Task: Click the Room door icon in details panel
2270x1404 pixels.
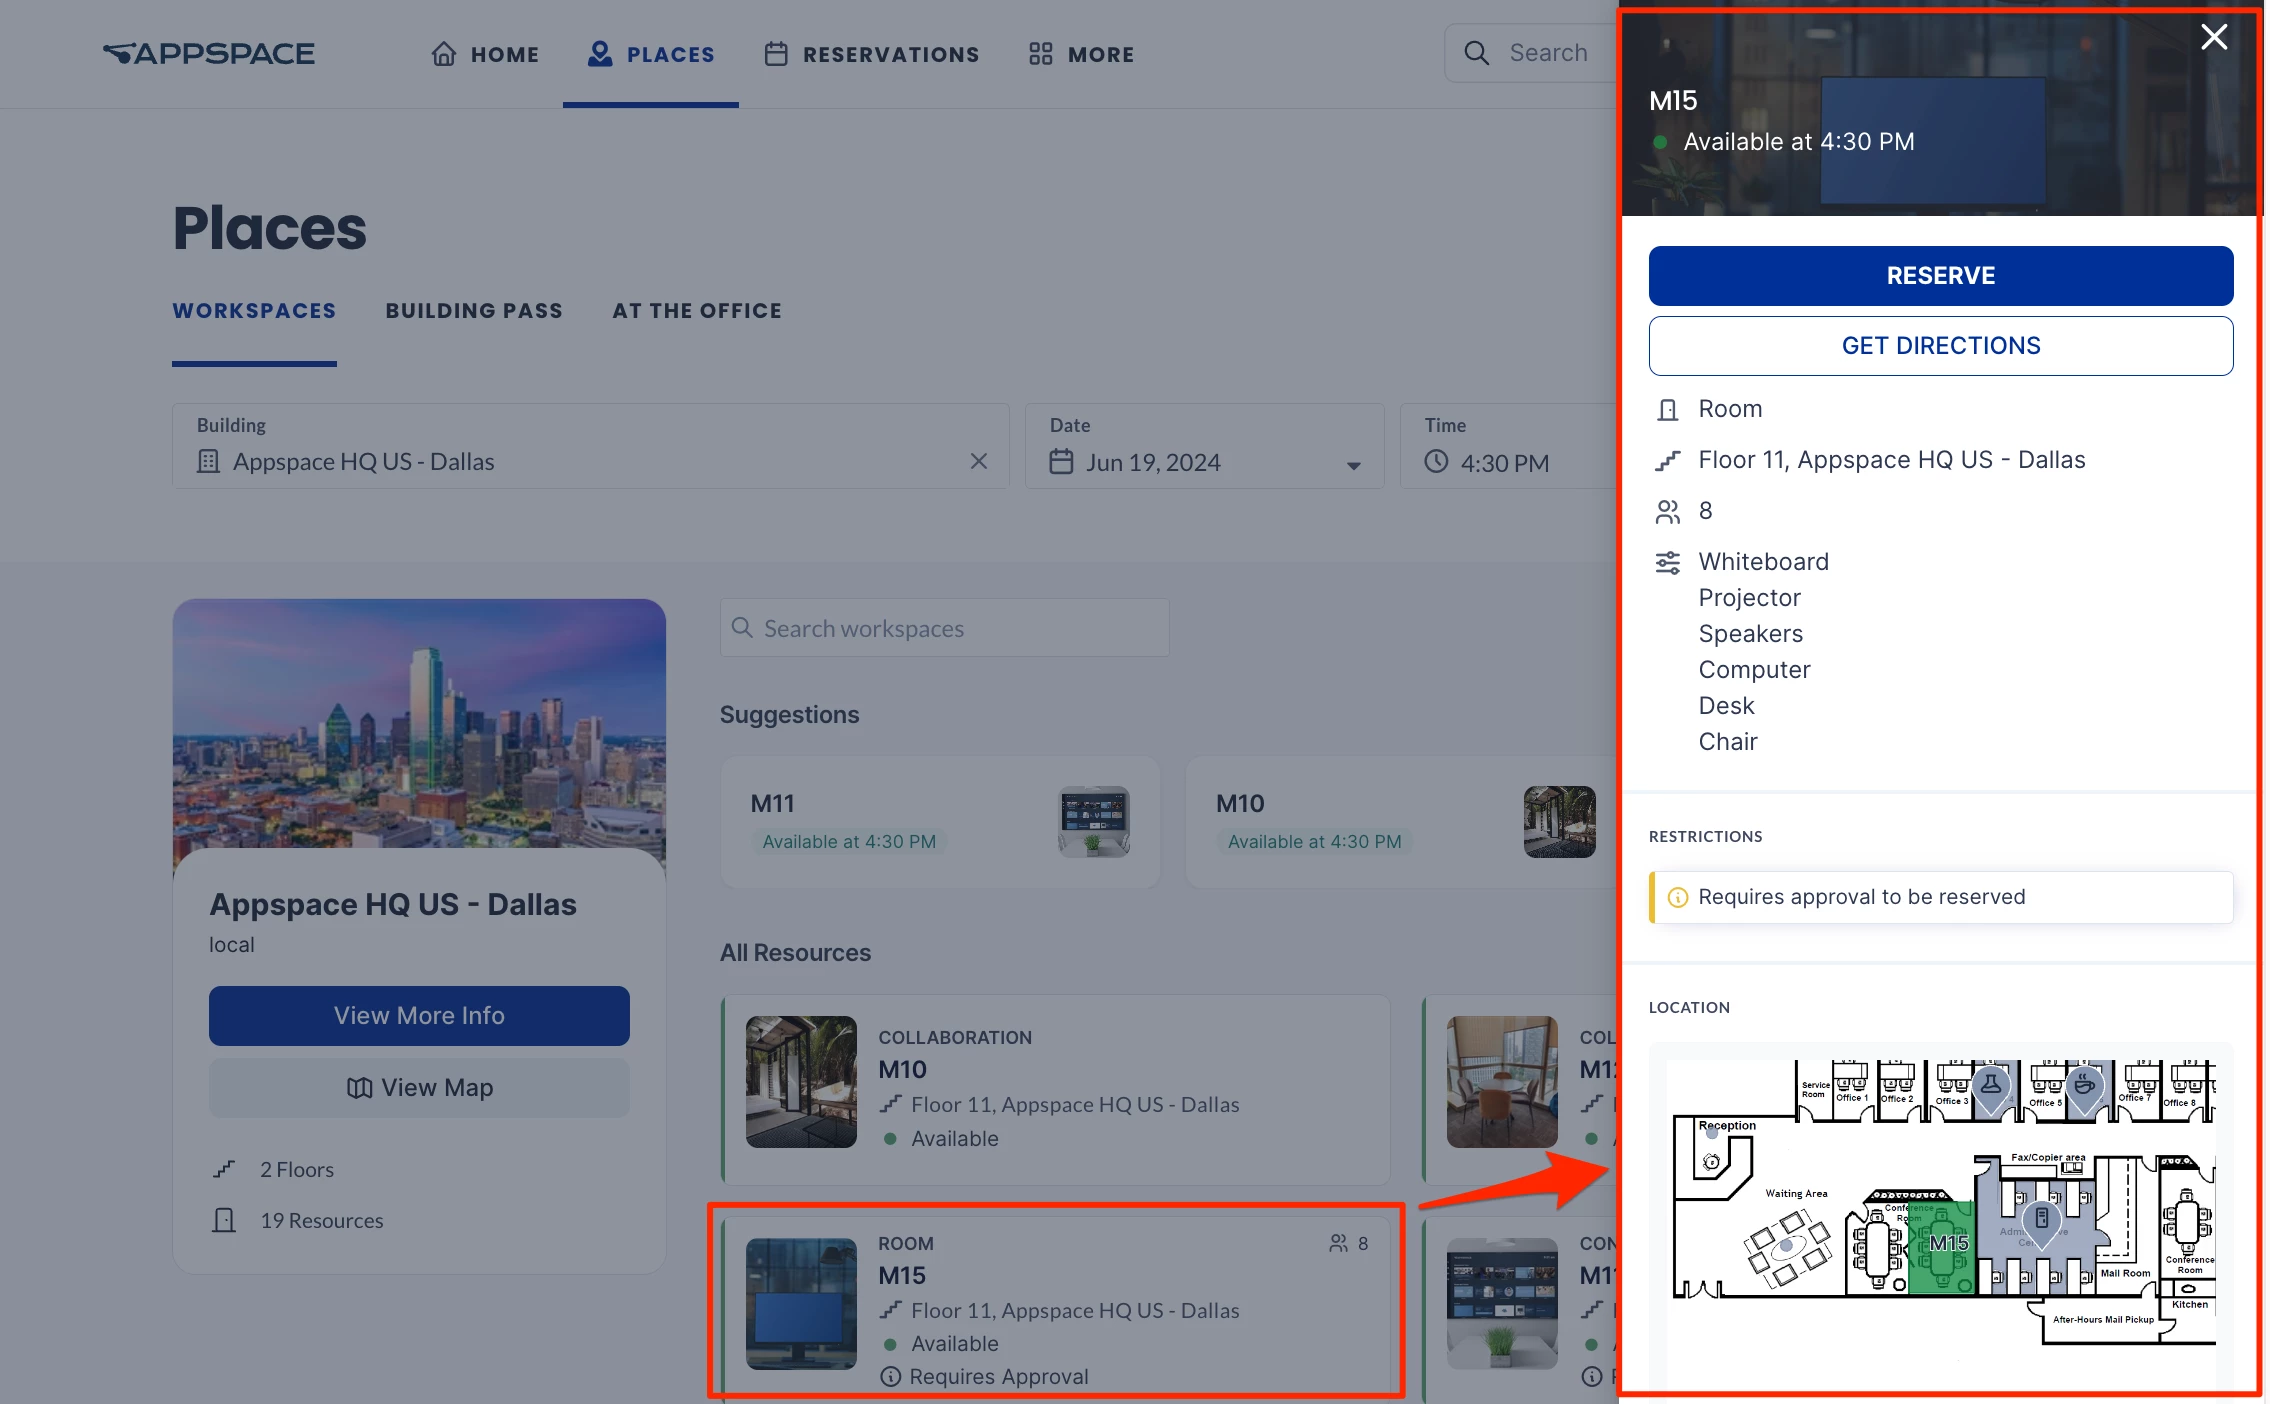Action: point(1668,410)
